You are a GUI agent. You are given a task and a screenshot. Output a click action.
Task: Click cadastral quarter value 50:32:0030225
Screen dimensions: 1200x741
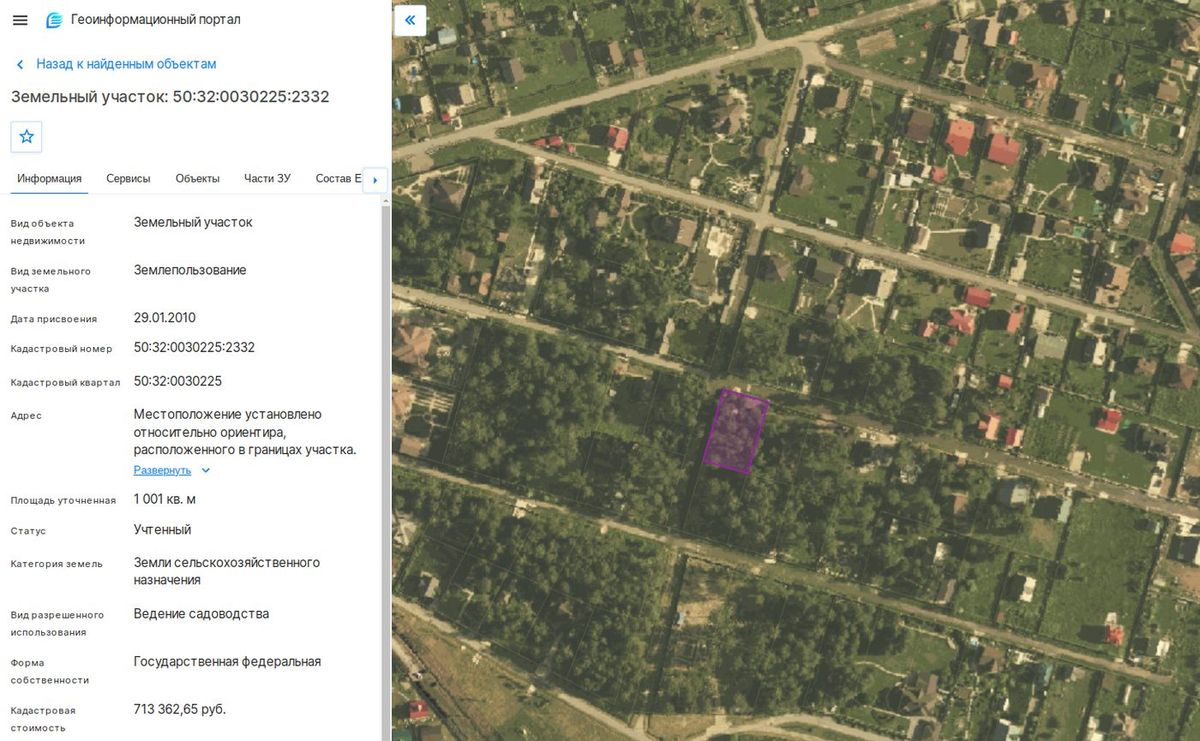coord(178,381)
